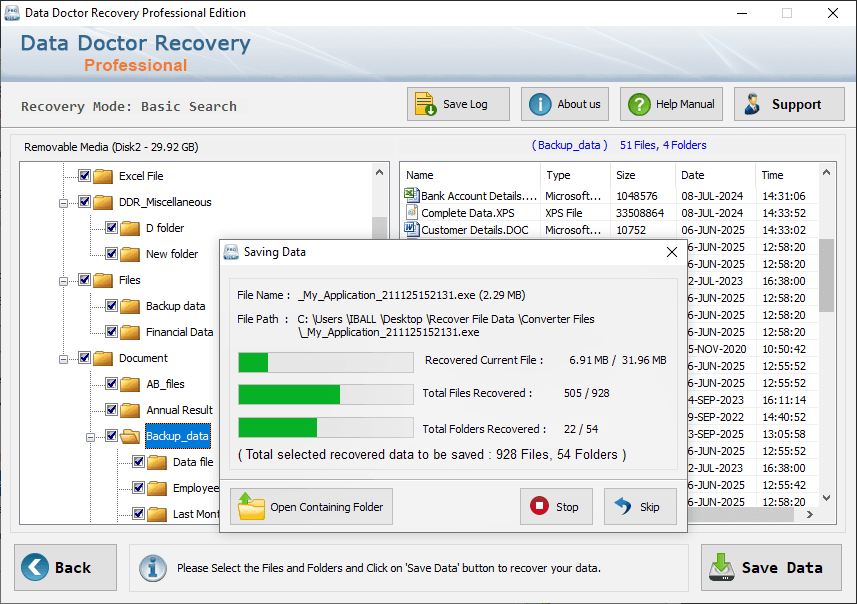Click the red Stop icon in dialog

click(539, 506)
